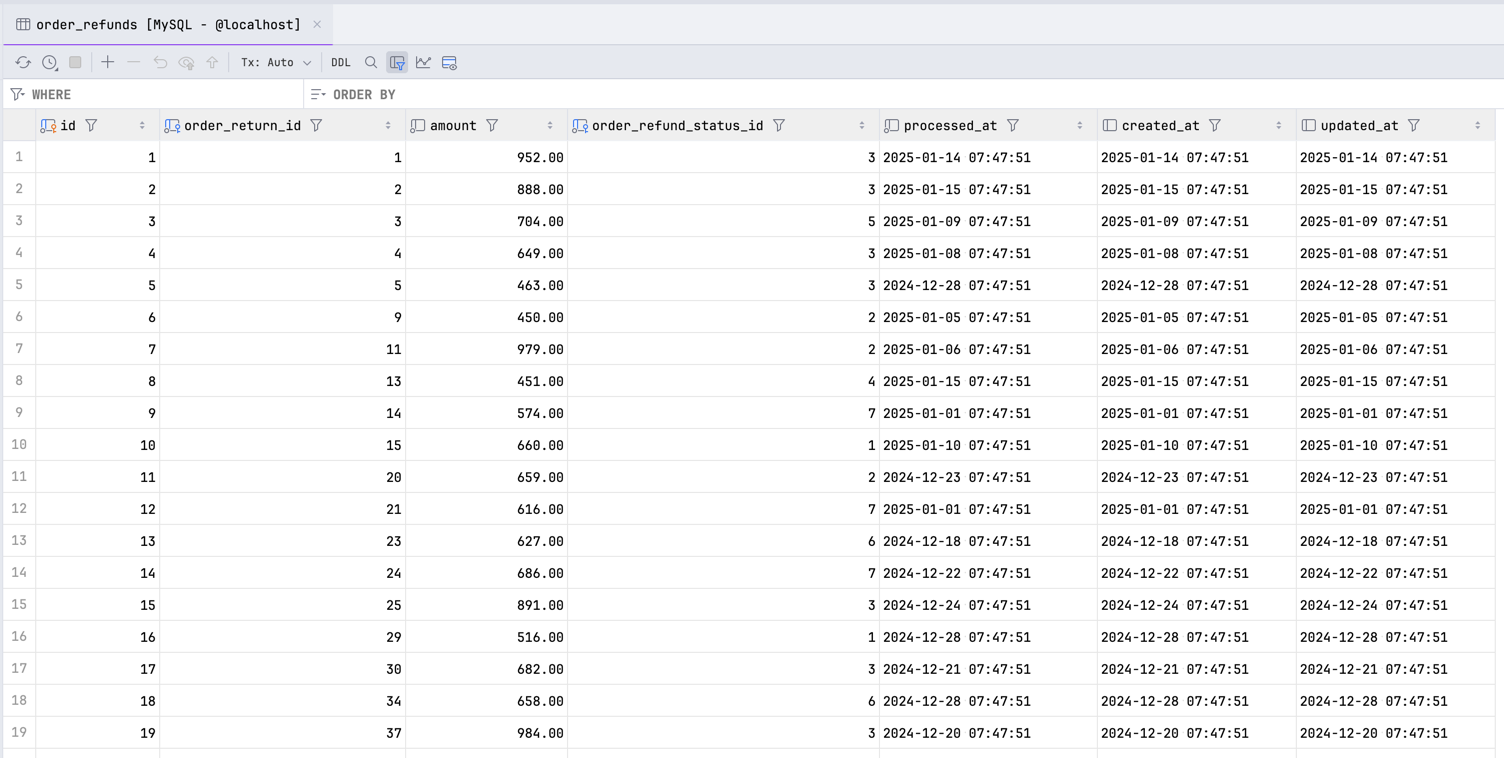
Task: Open the chart view icon
Action: [x=424, y=62]
